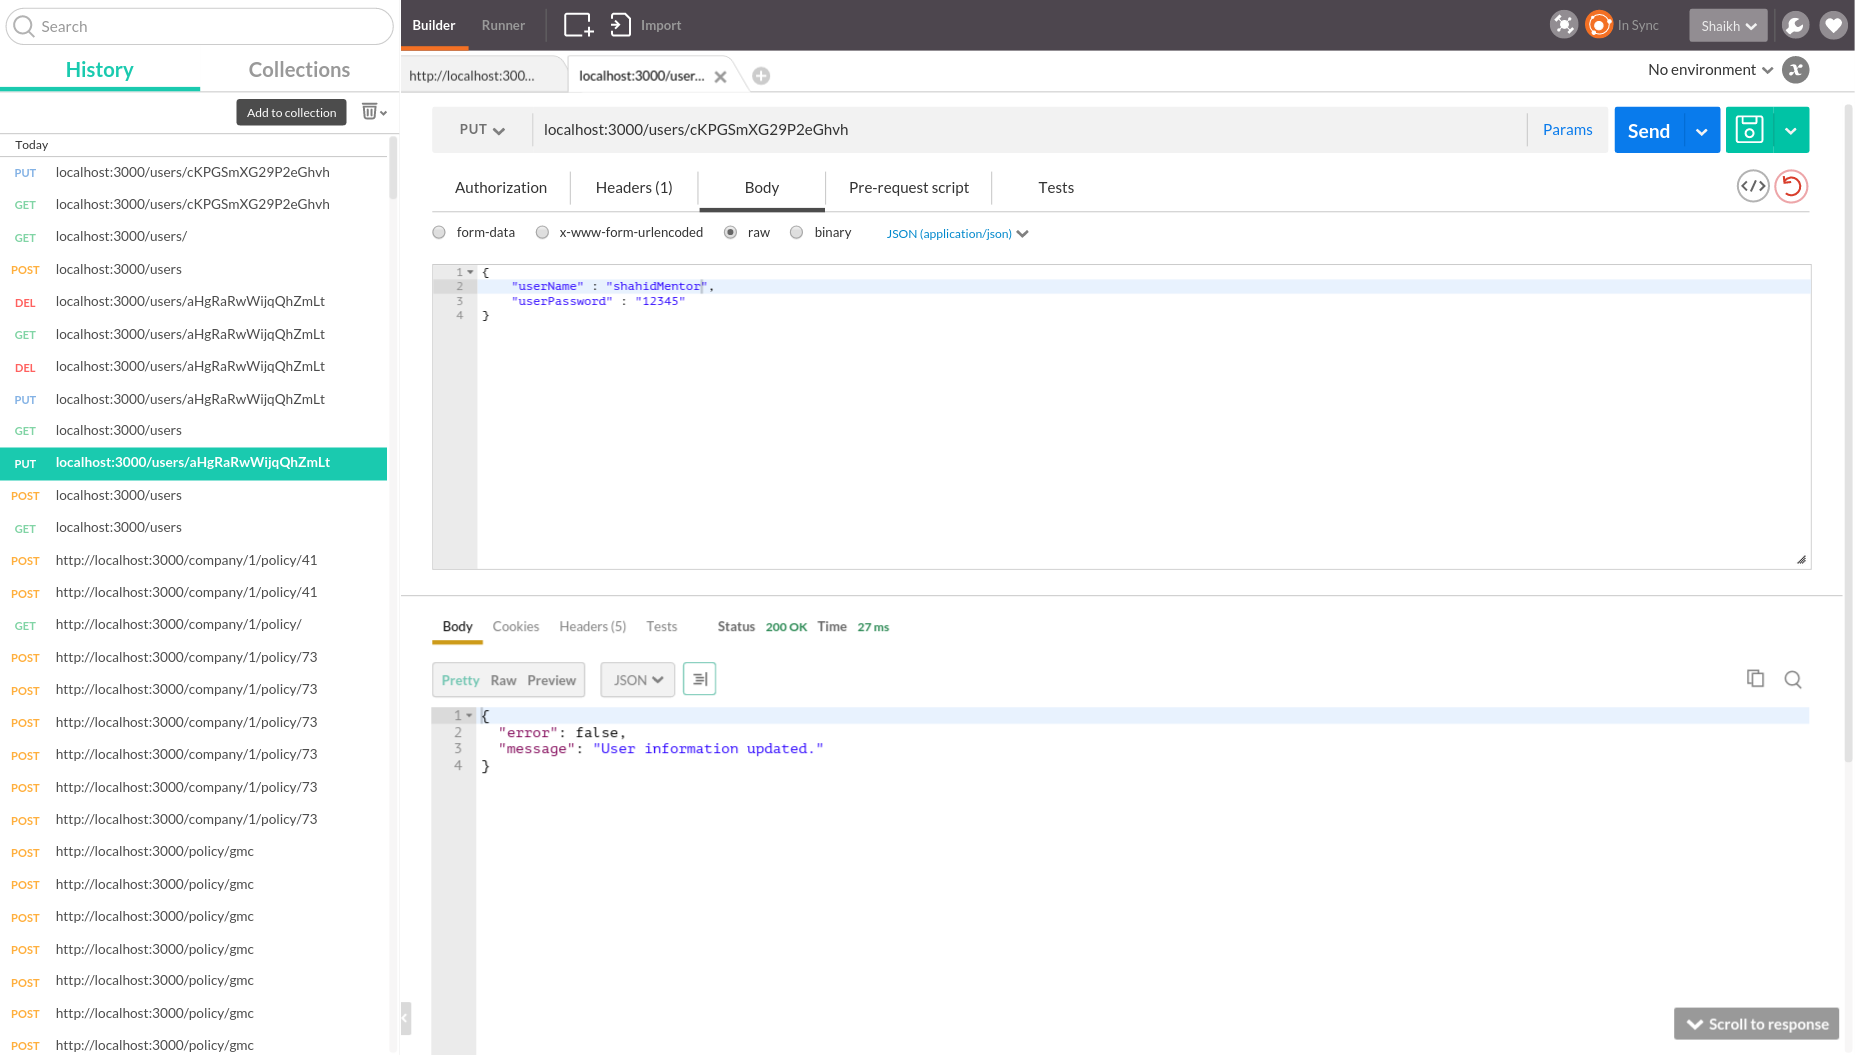Click the Scroll to response button
This screenshot has width=1855, height=1056.
(x=1756, y=1023)
